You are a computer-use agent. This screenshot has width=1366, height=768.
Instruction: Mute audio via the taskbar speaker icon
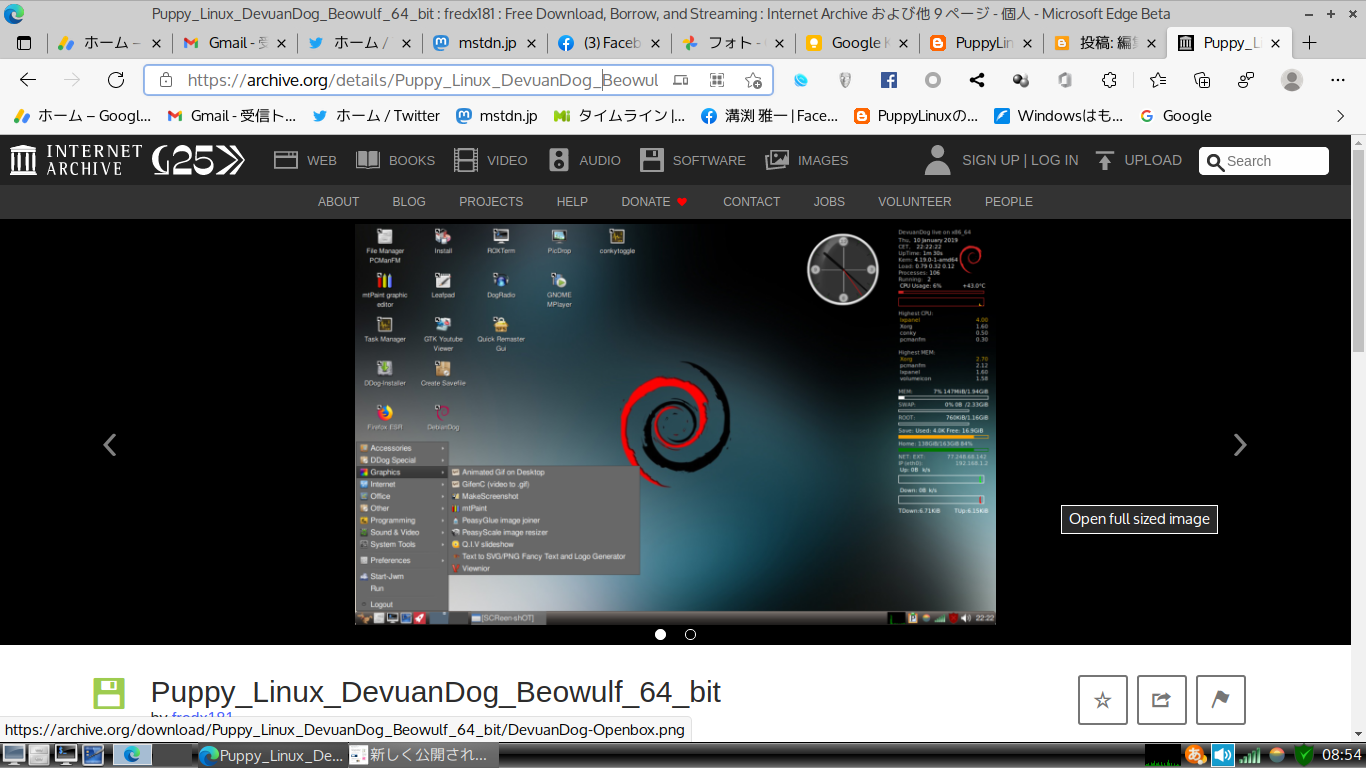pos(1222,754)
